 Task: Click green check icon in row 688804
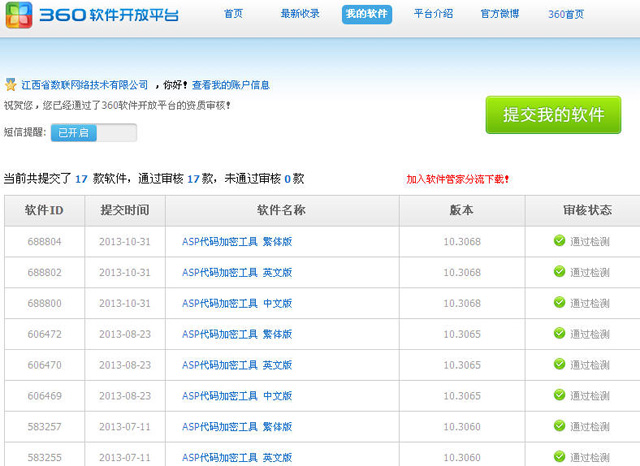pos(559,241)
